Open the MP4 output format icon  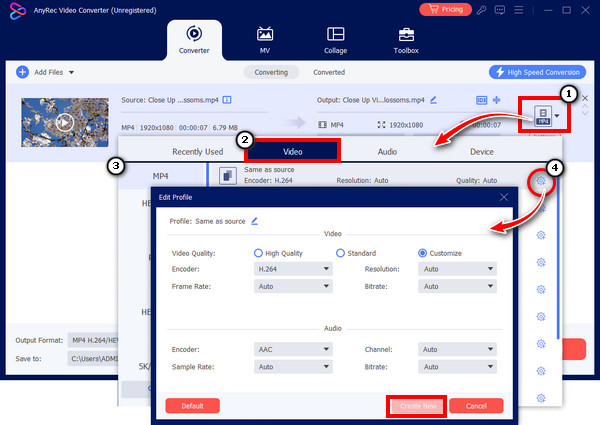[543, 116]
